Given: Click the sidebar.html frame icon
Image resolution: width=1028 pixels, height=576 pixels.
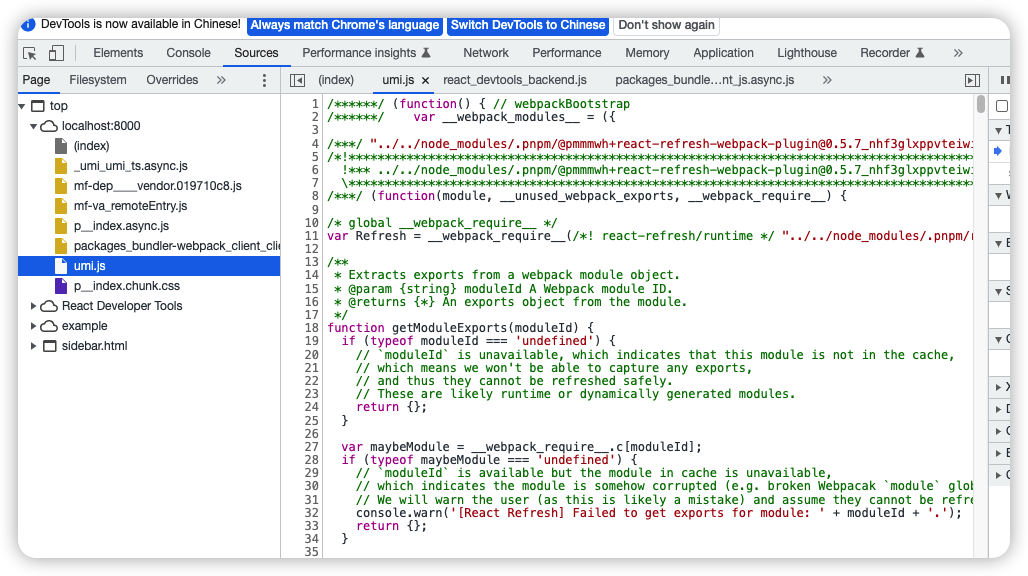Looking at the screenshot, I should (50, 346).
